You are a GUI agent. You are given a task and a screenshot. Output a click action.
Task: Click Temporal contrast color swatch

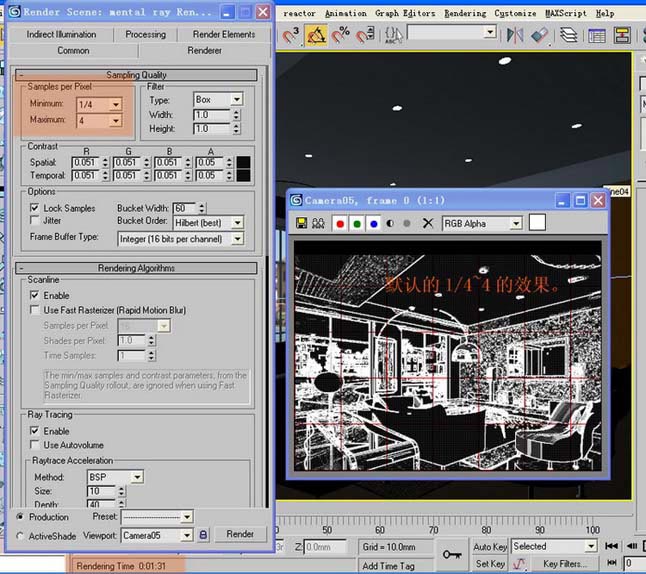point(243,175)
